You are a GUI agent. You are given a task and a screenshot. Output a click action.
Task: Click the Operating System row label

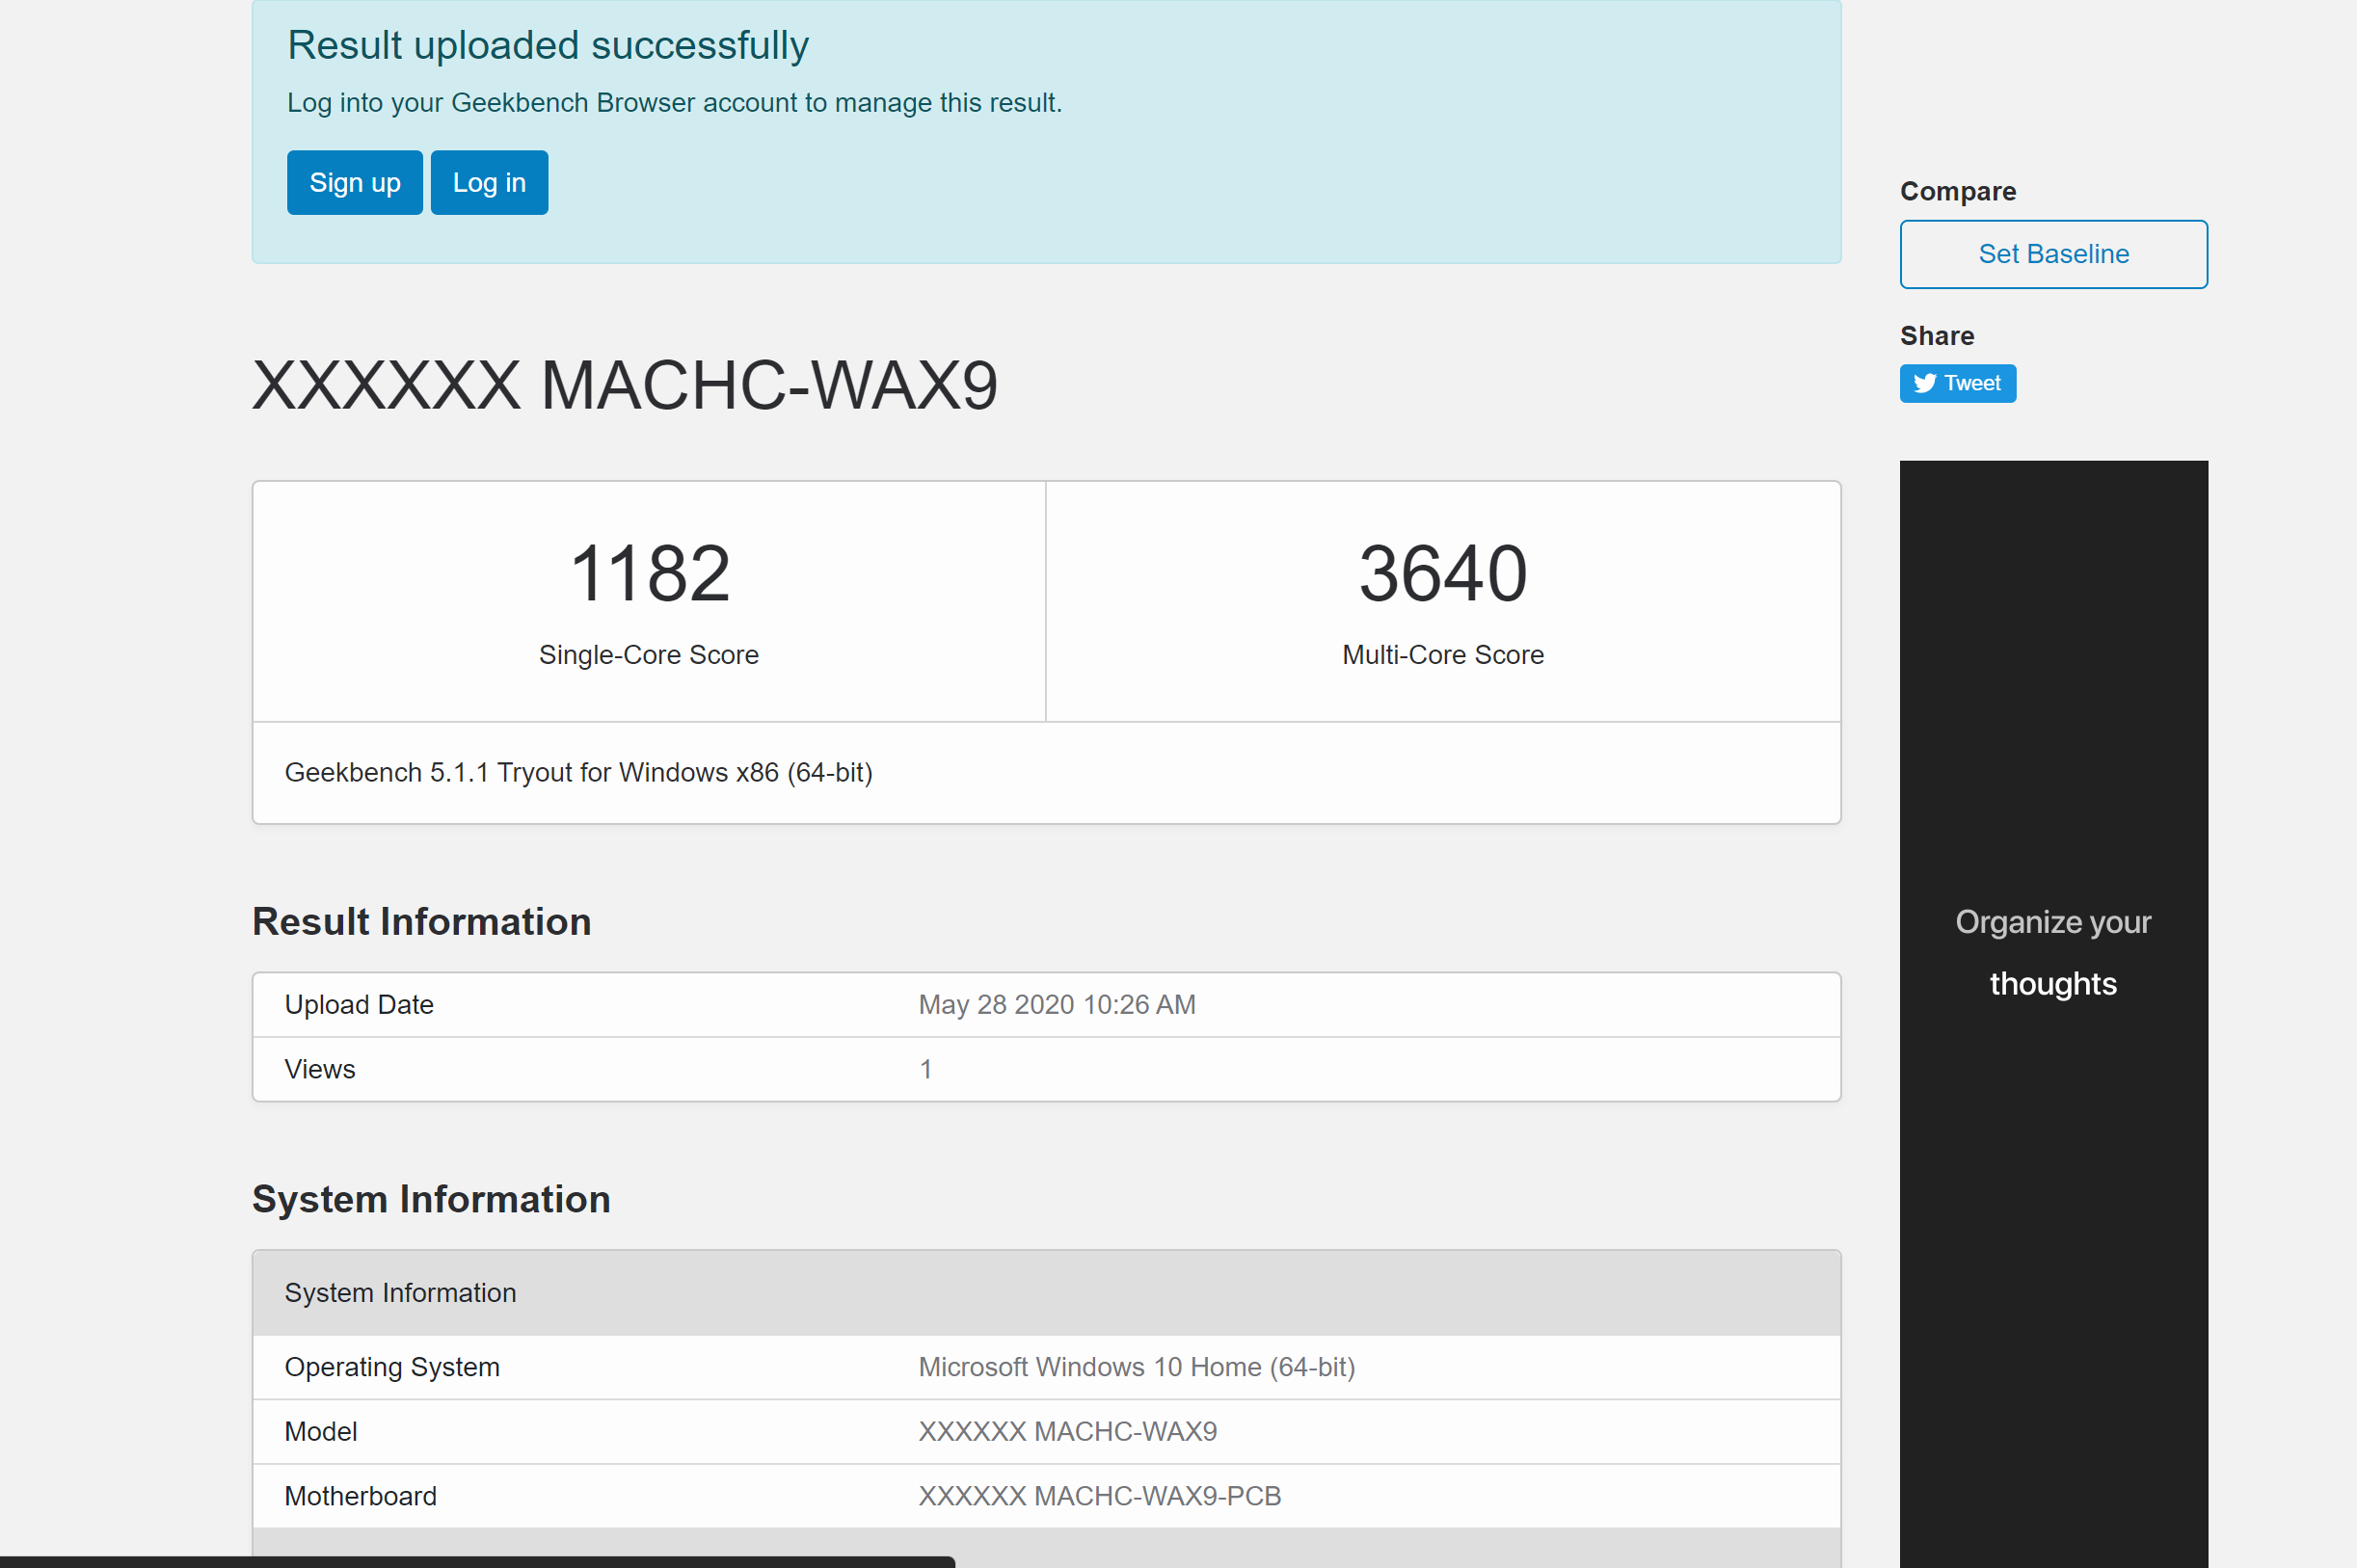coord(392,1366)
